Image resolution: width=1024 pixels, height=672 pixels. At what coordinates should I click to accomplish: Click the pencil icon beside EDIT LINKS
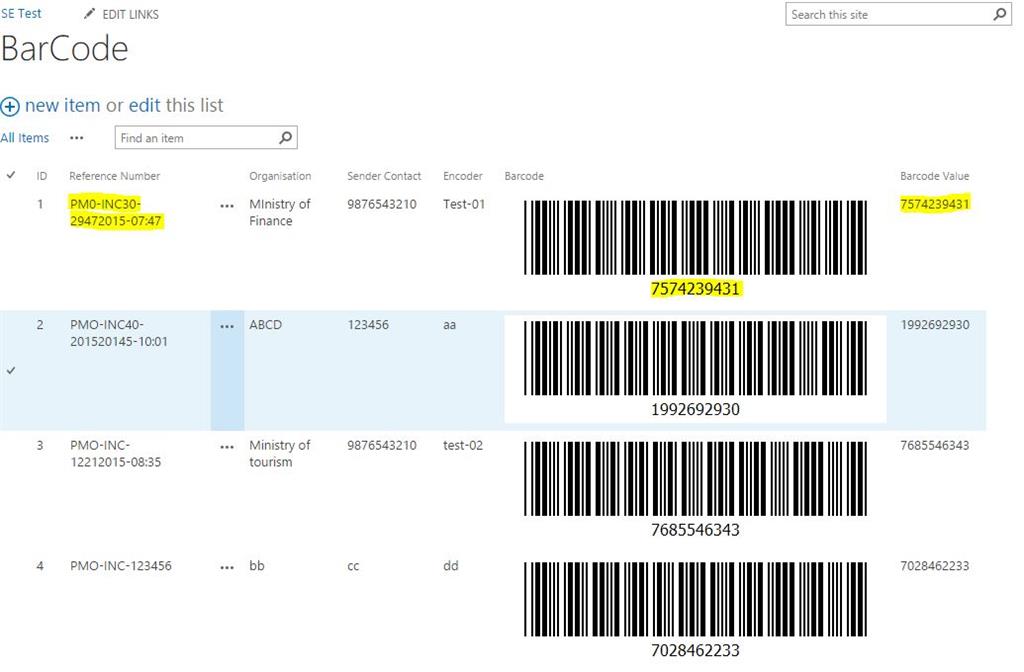(x=89, y=14)
